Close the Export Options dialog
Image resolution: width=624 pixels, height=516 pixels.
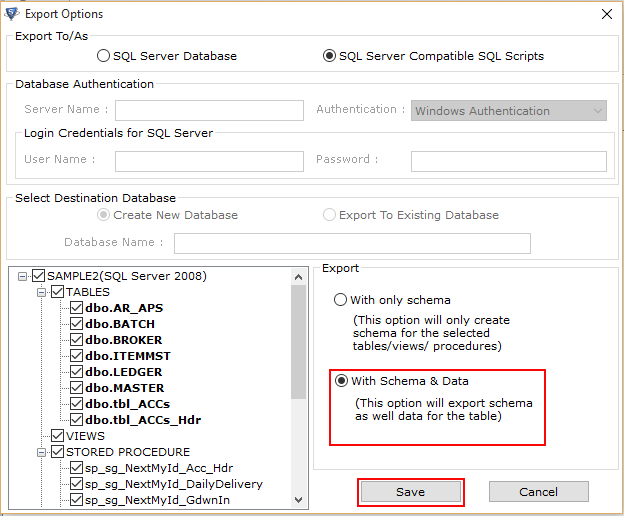pyautogui.click(x=607, y=14)
